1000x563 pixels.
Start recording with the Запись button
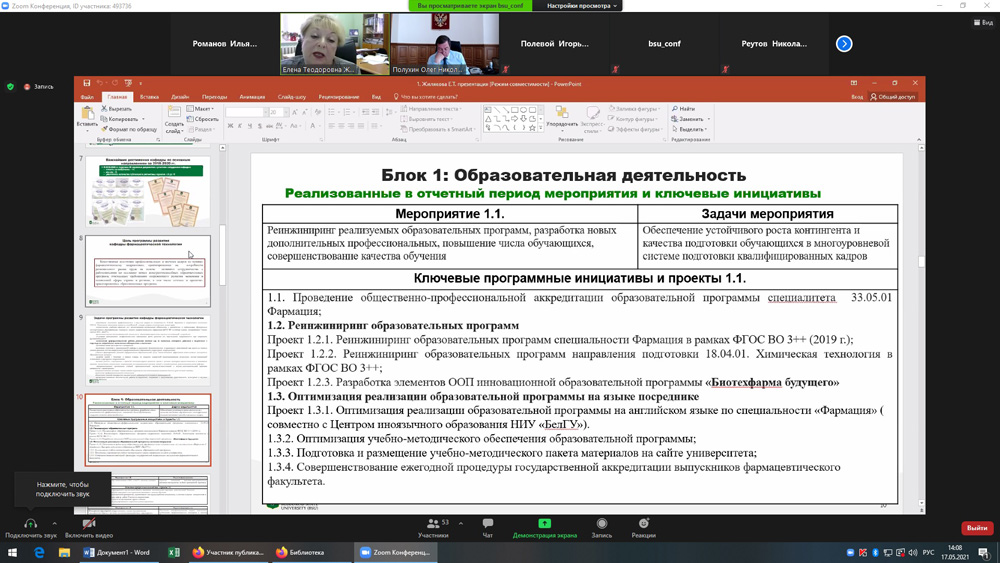(601, 524)
